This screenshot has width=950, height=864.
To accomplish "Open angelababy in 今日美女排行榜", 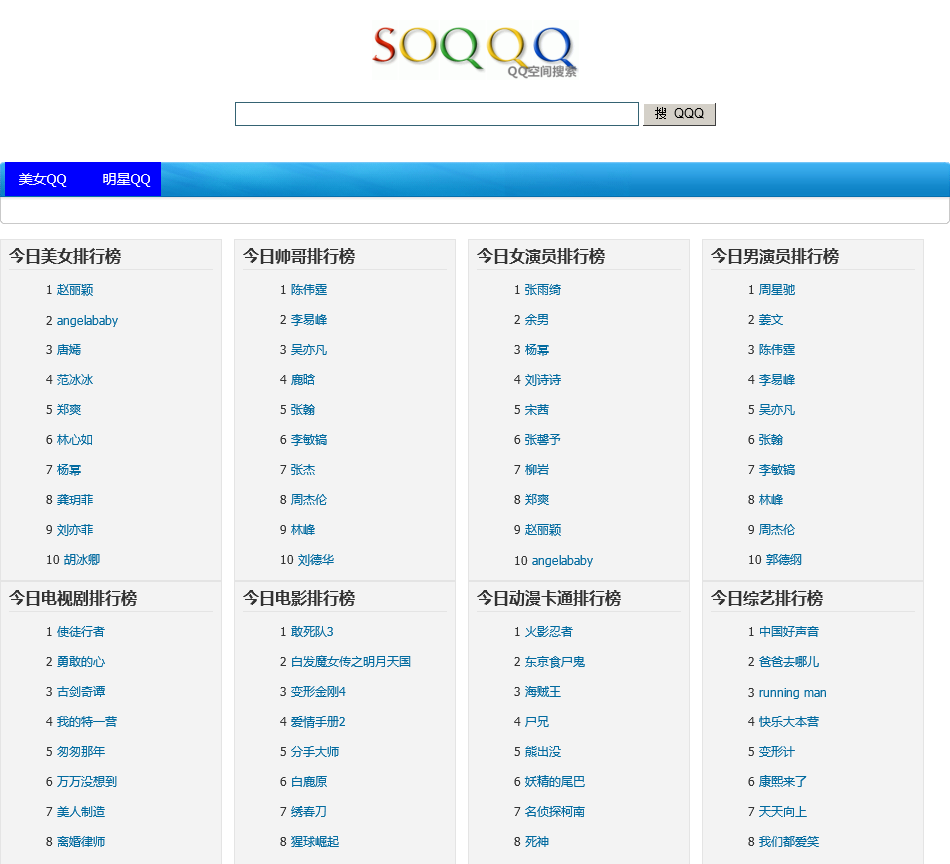I will (87, 321).
